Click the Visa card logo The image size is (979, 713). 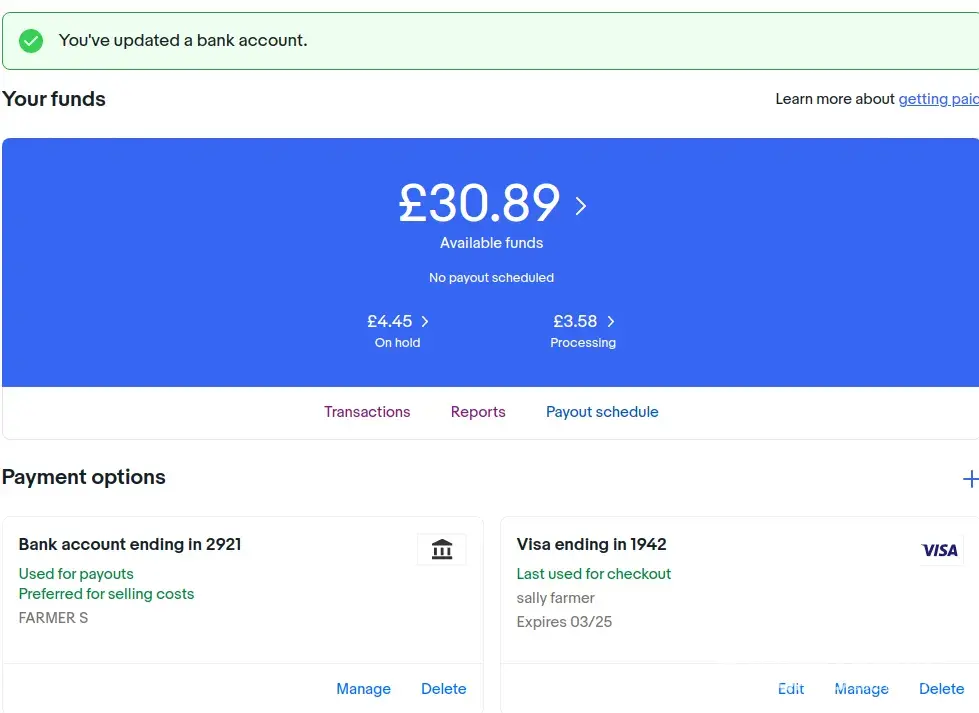click(x=939, y=550)
